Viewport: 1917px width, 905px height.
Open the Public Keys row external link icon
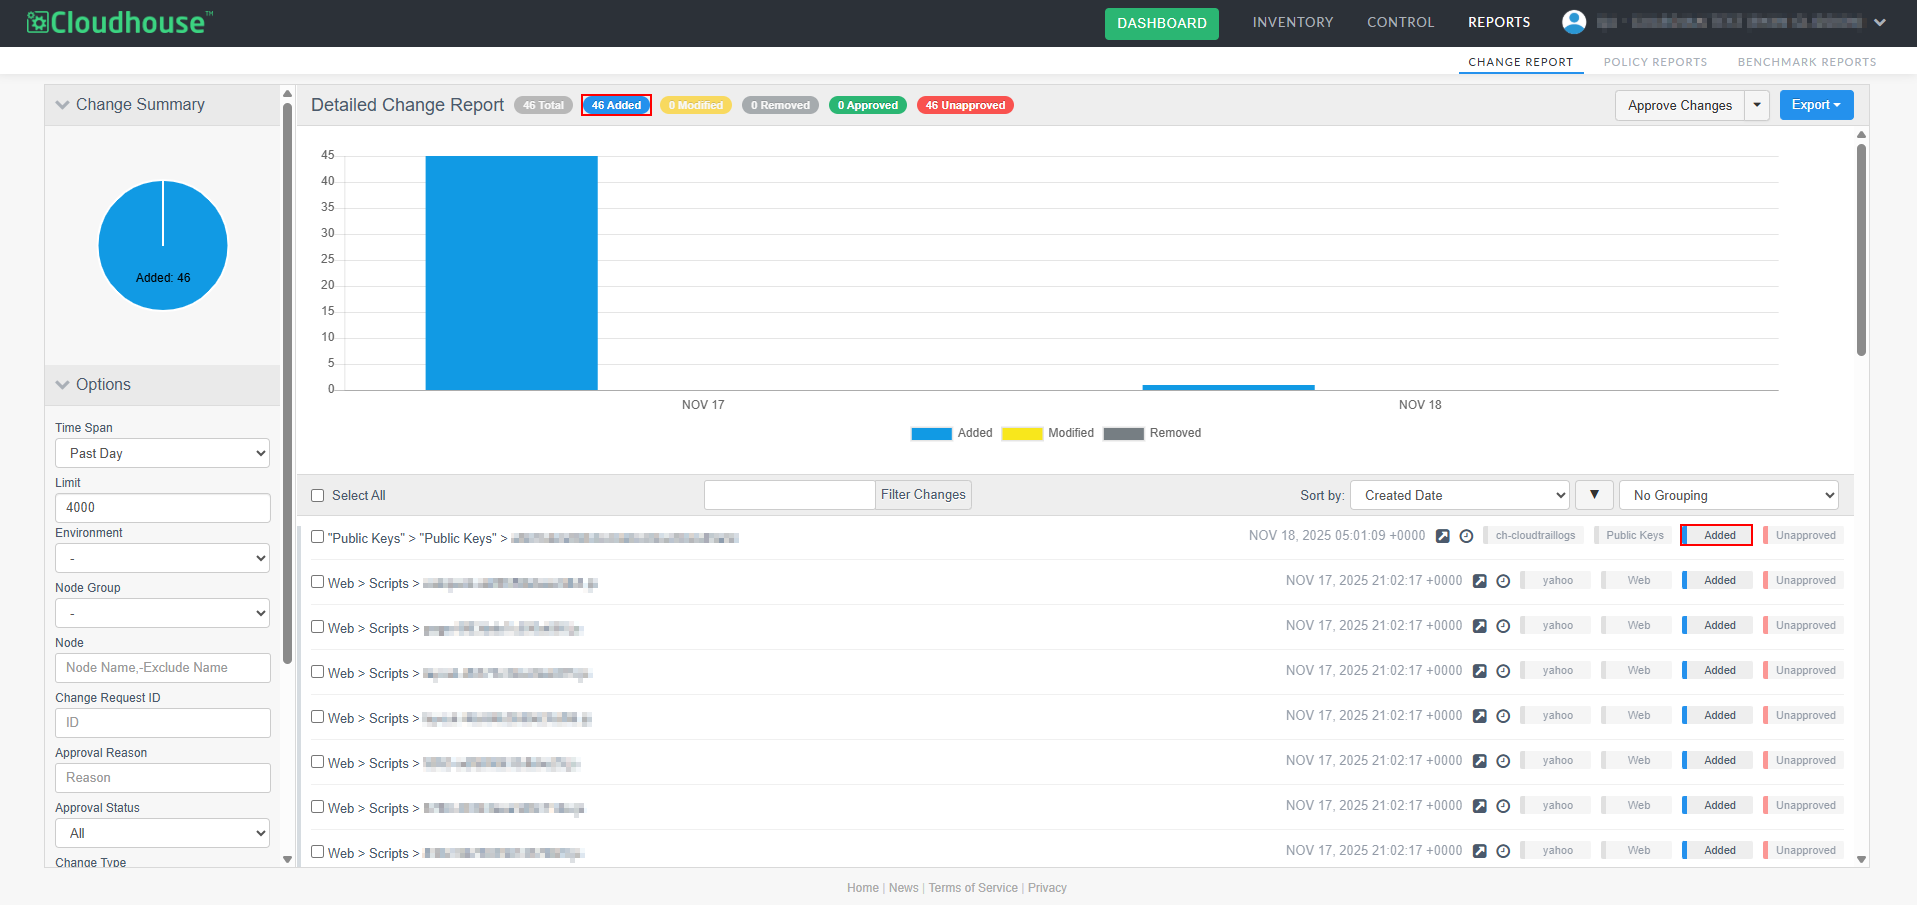1443,536
